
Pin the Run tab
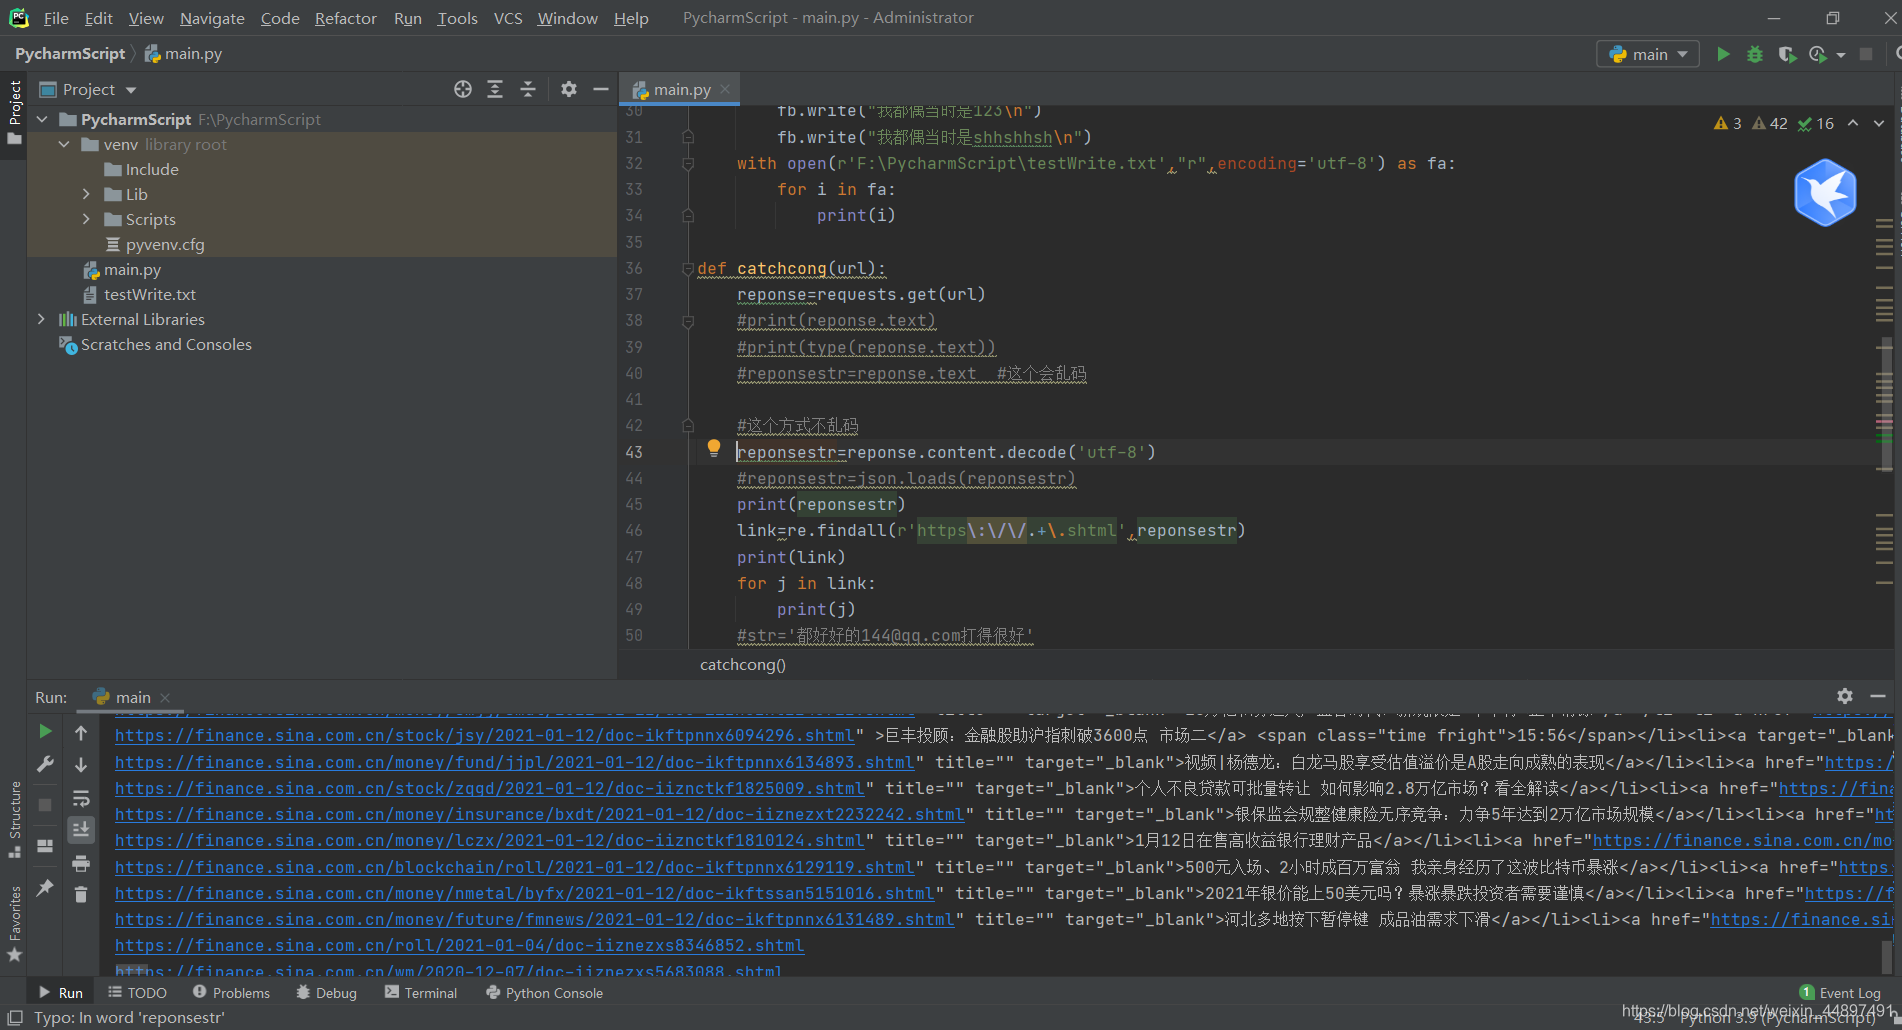click(45, 887)
